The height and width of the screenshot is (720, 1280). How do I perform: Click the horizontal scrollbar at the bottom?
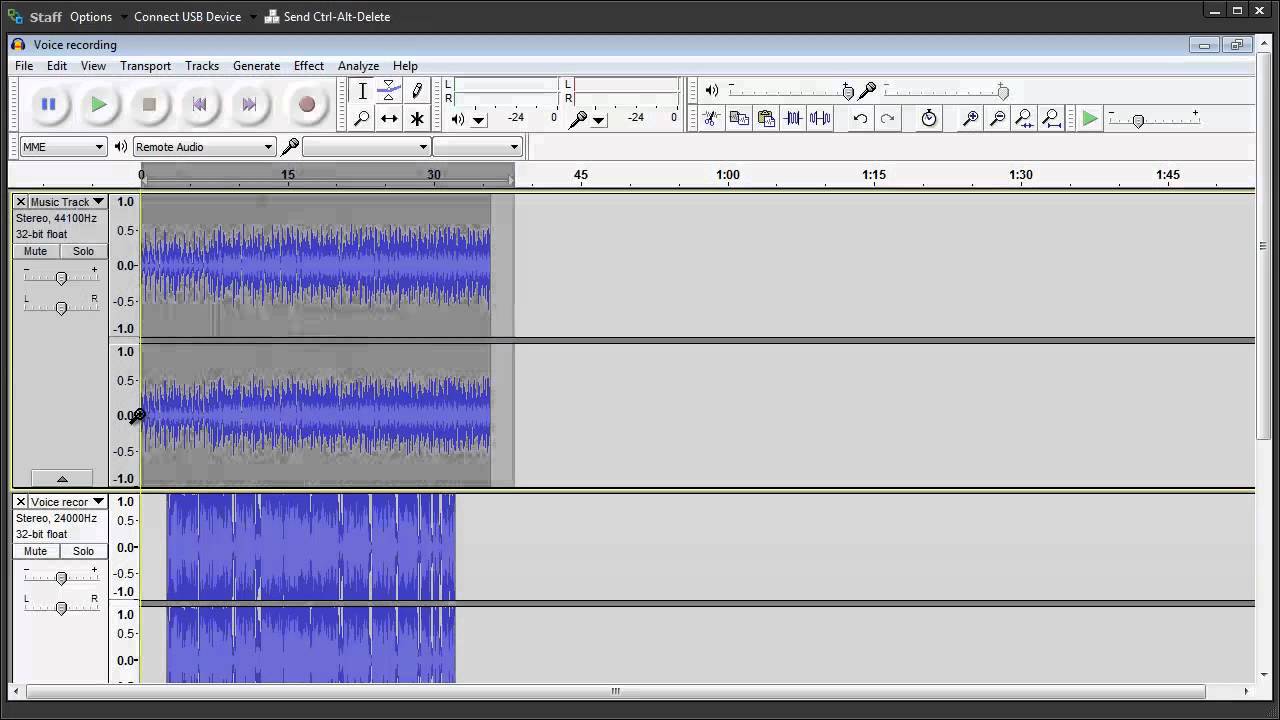coord(616,691)
